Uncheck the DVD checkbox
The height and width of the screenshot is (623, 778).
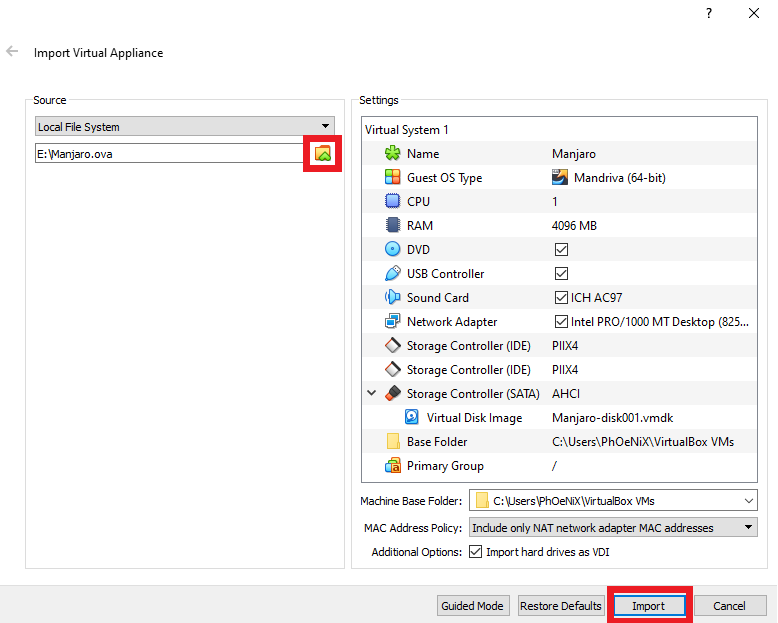561,249
